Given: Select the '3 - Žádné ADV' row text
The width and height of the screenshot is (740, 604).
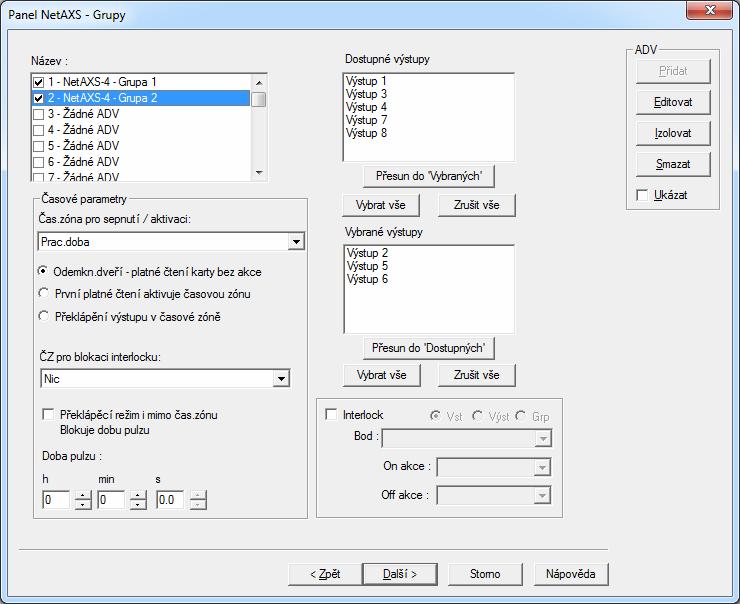Looking at the screenshot, I should click(x=84, y=114).
